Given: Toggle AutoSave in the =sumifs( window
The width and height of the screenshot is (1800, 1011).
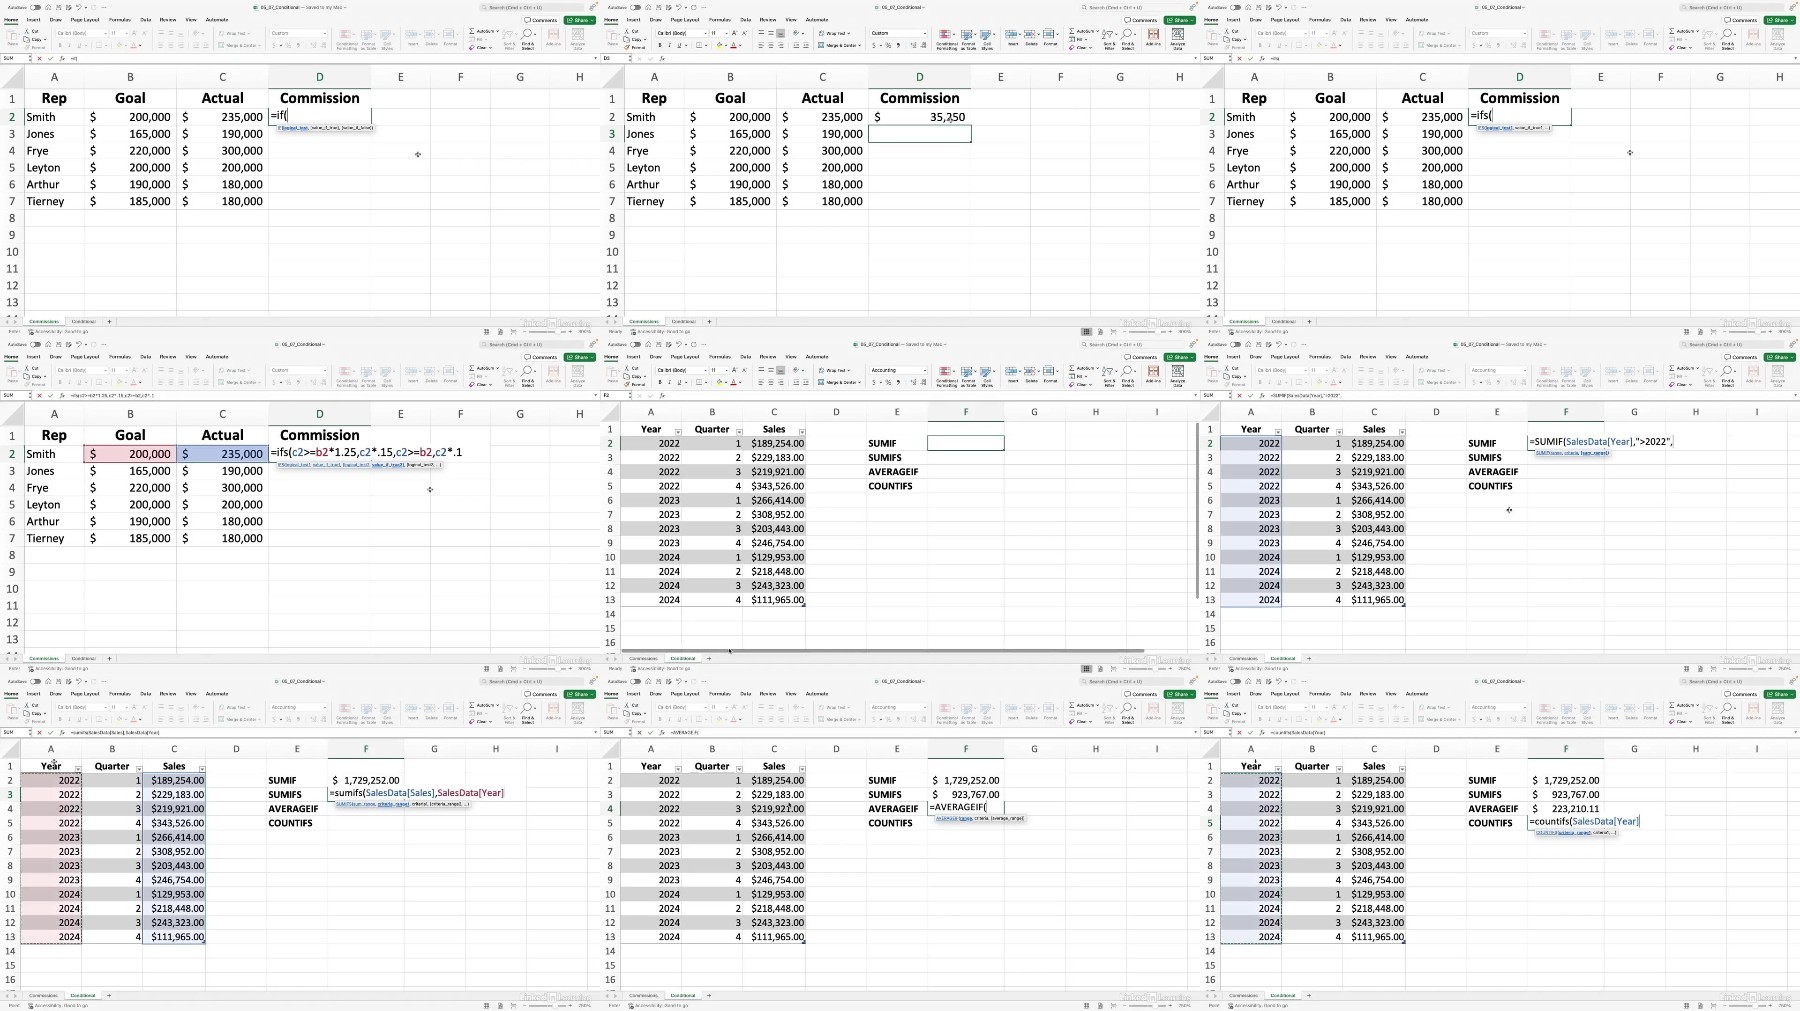Looking at the screenshot, I should 35,681.
